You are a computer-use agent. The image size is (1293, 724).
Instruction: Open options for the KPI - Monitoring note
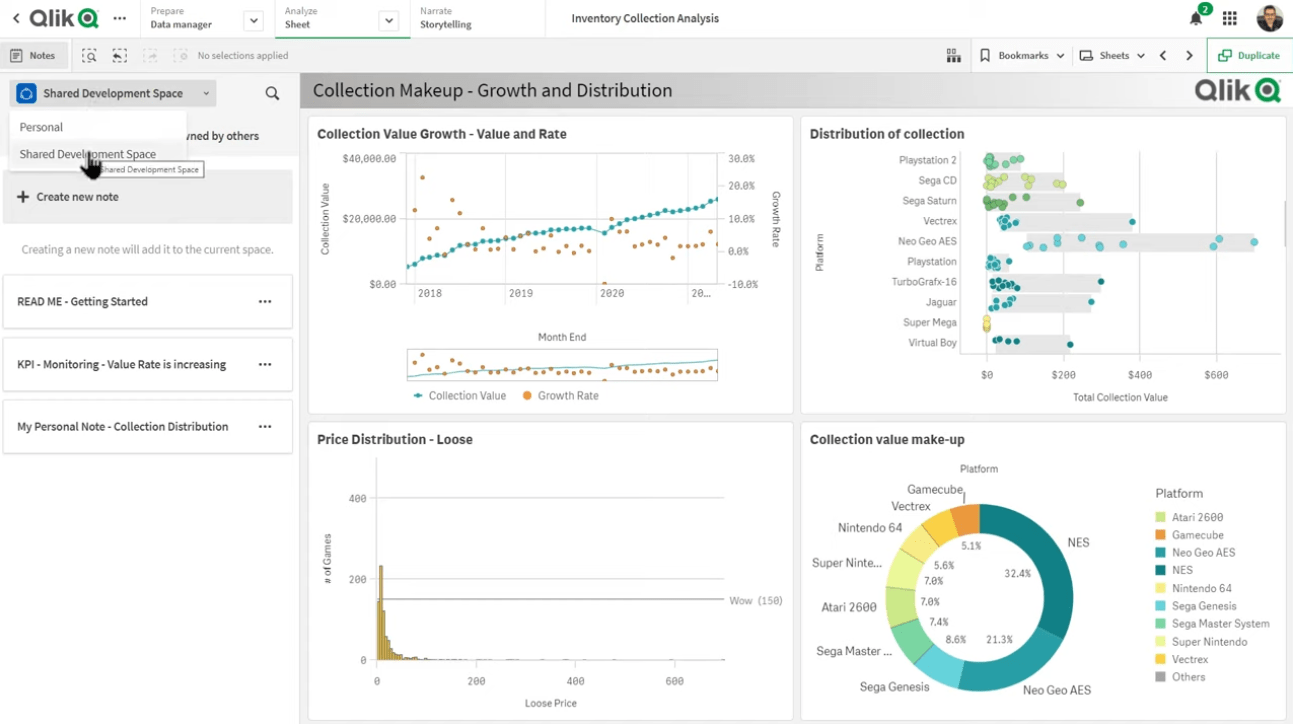point(265,364)
